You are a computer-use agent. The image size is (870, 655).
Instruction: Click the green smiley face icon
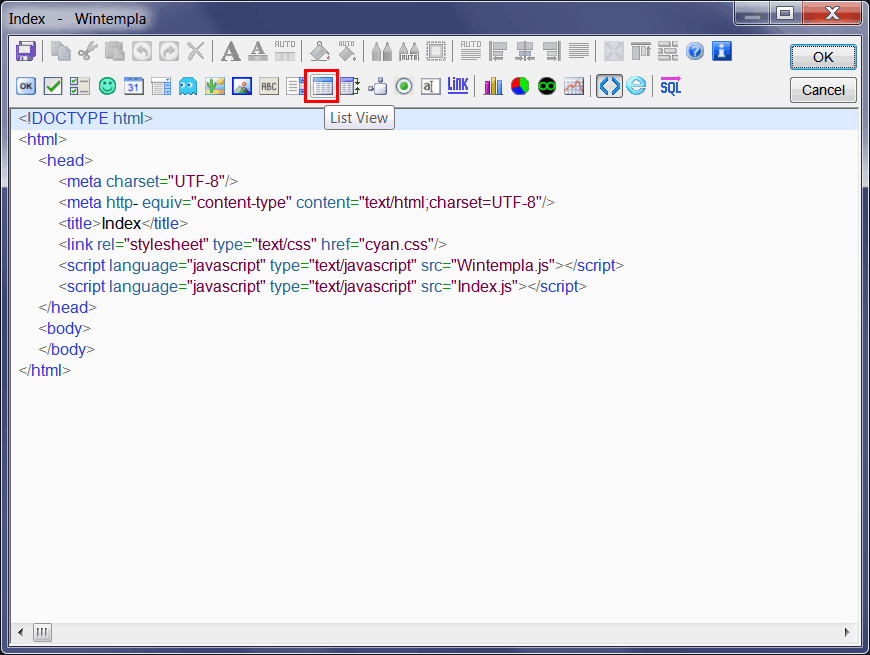click(107, 86)
